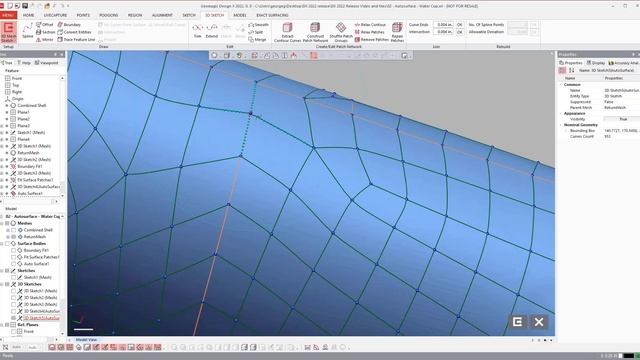Click the red MENU button
The image size is (640, 360).
coord(8,15)
